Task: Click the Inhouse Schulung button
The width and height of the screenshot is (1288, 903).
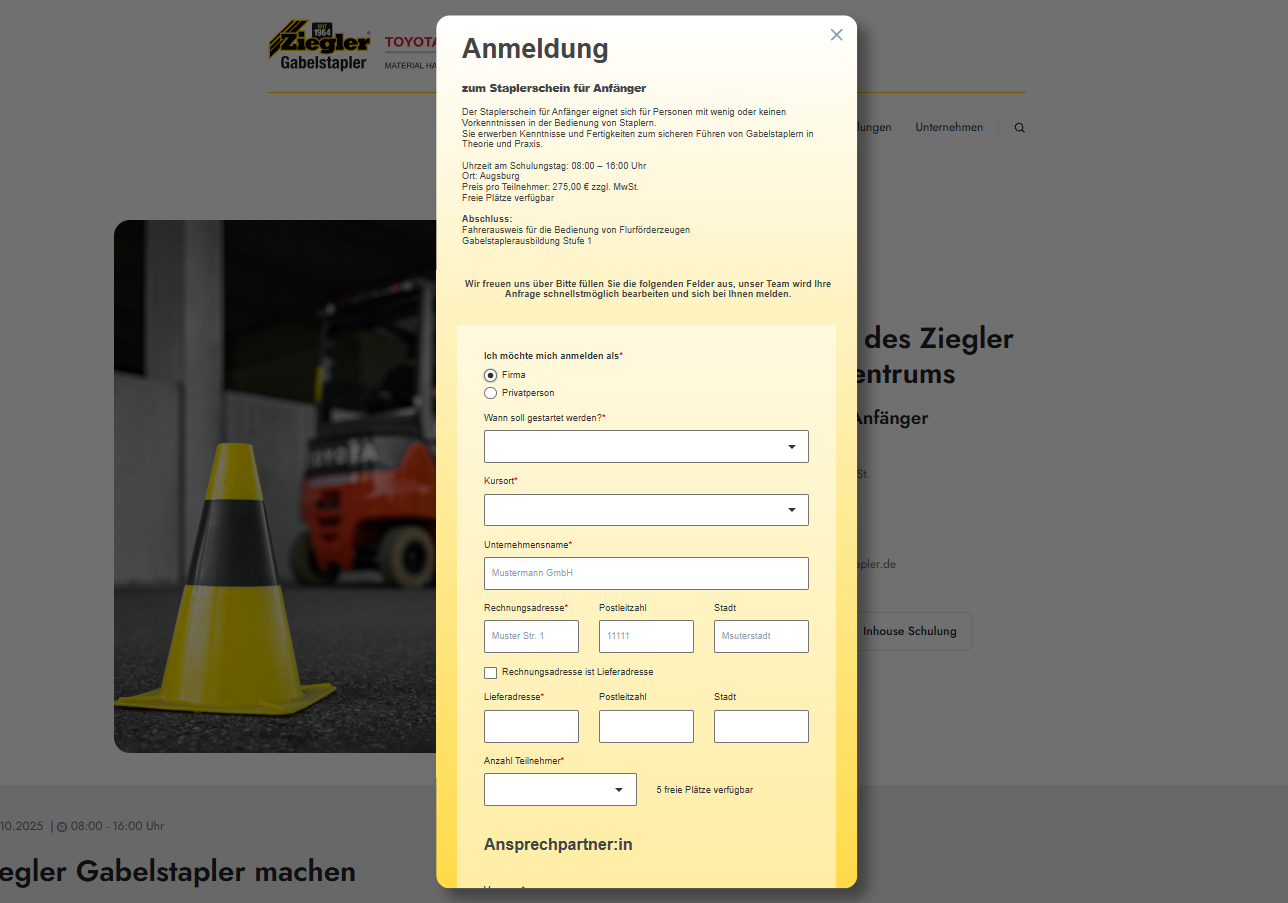Action: (910, 631)
